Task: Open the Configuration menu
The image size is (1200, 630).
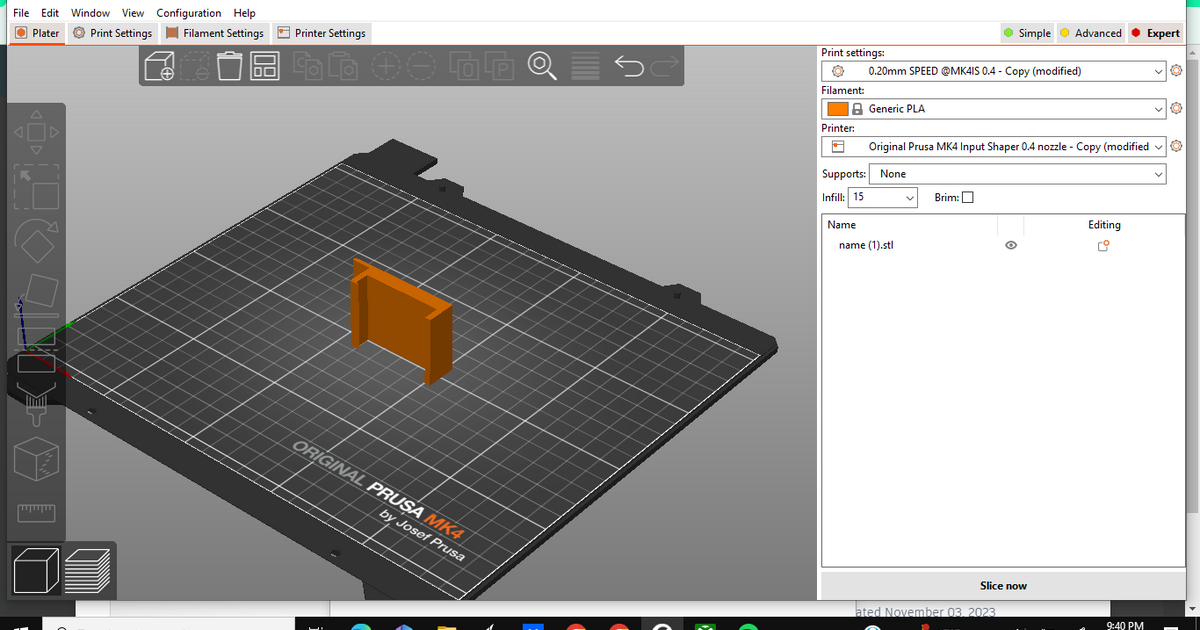Action: [x=188, y=12]
